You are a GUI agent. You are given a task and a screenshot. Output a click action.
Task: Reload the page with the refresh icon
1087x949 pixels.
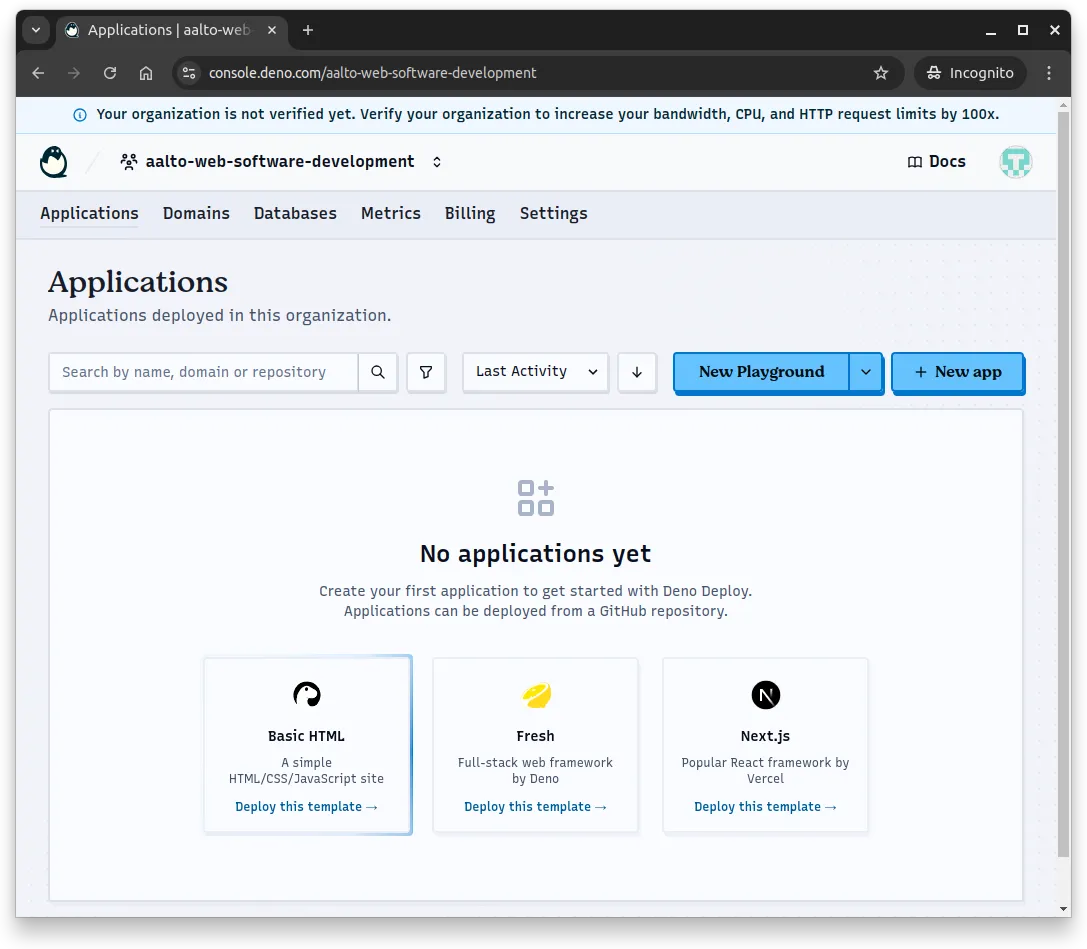[109, 72]
